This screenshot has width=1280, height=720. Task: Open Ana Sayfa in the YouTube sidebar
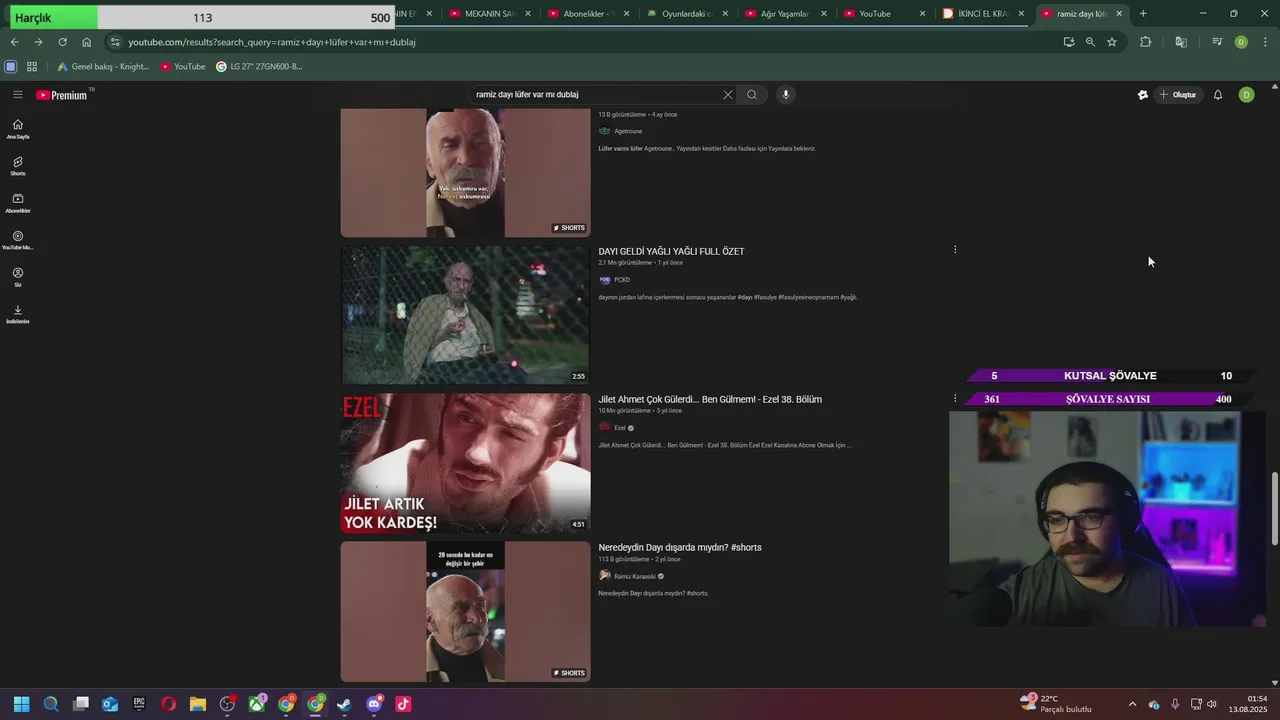point(17,129)
